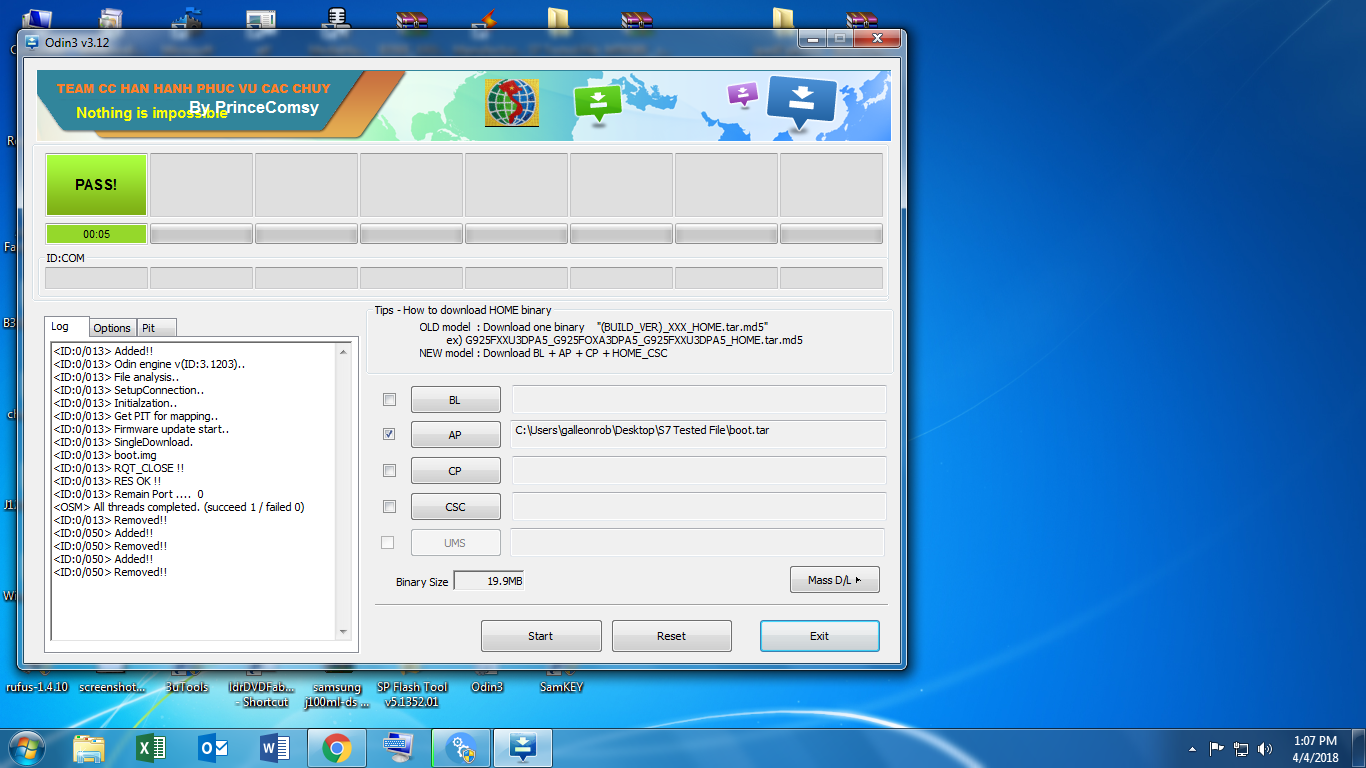The width and height of the screenshot is (1366, 768).
Task: Select the samsung j100ml-ds desktop item
Action: [x=337, y=694]
